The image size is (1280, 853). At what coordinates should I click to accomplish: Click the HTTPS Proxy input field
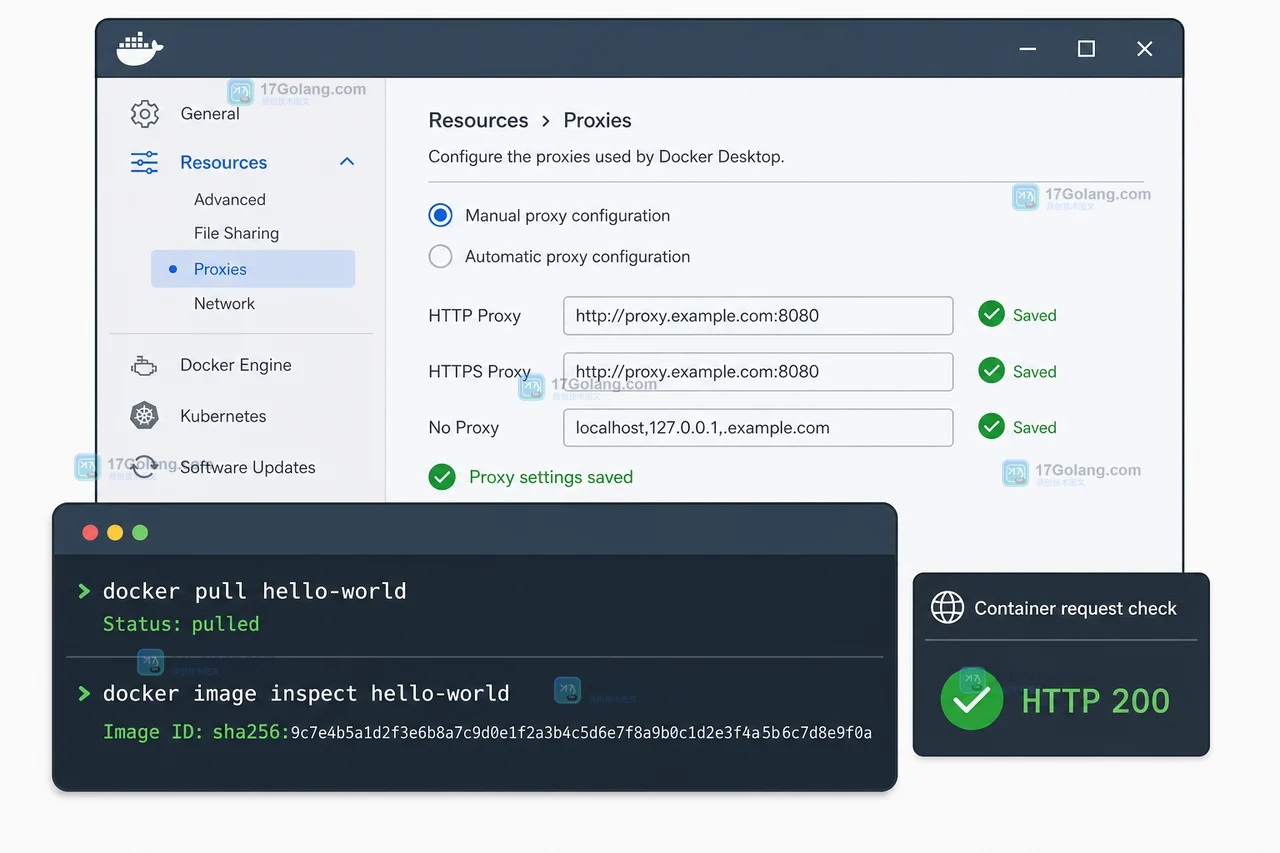[758, 371]
